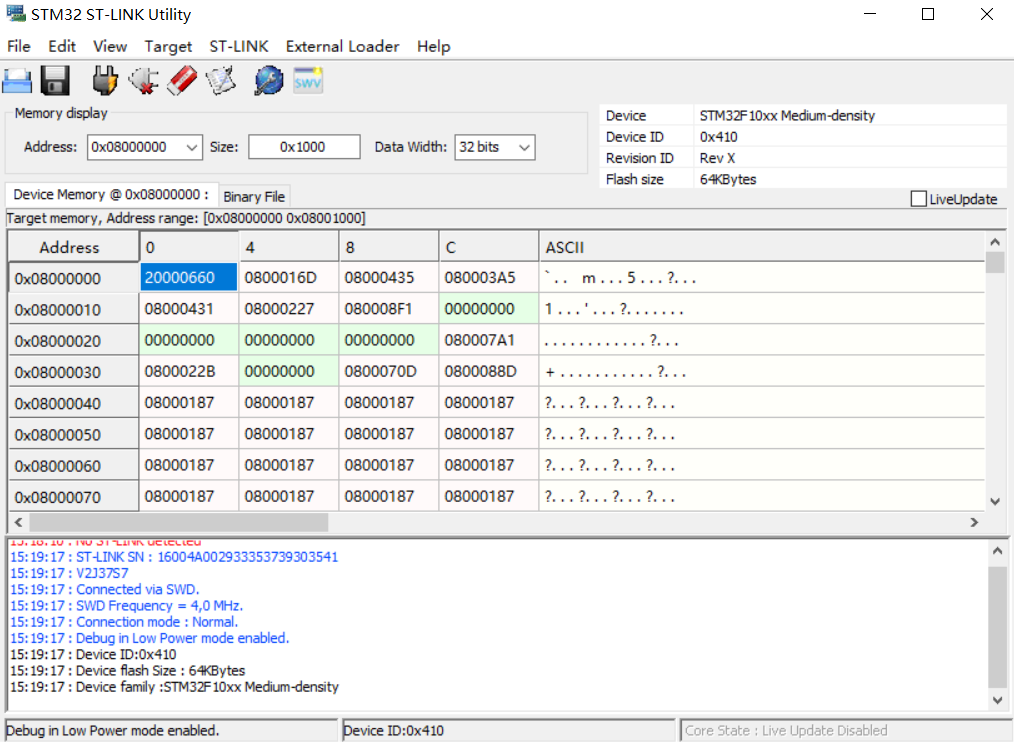1014x742 pixels.
Task: Open the SWV serial wire viewer icon
Action: tap(308, 81)
